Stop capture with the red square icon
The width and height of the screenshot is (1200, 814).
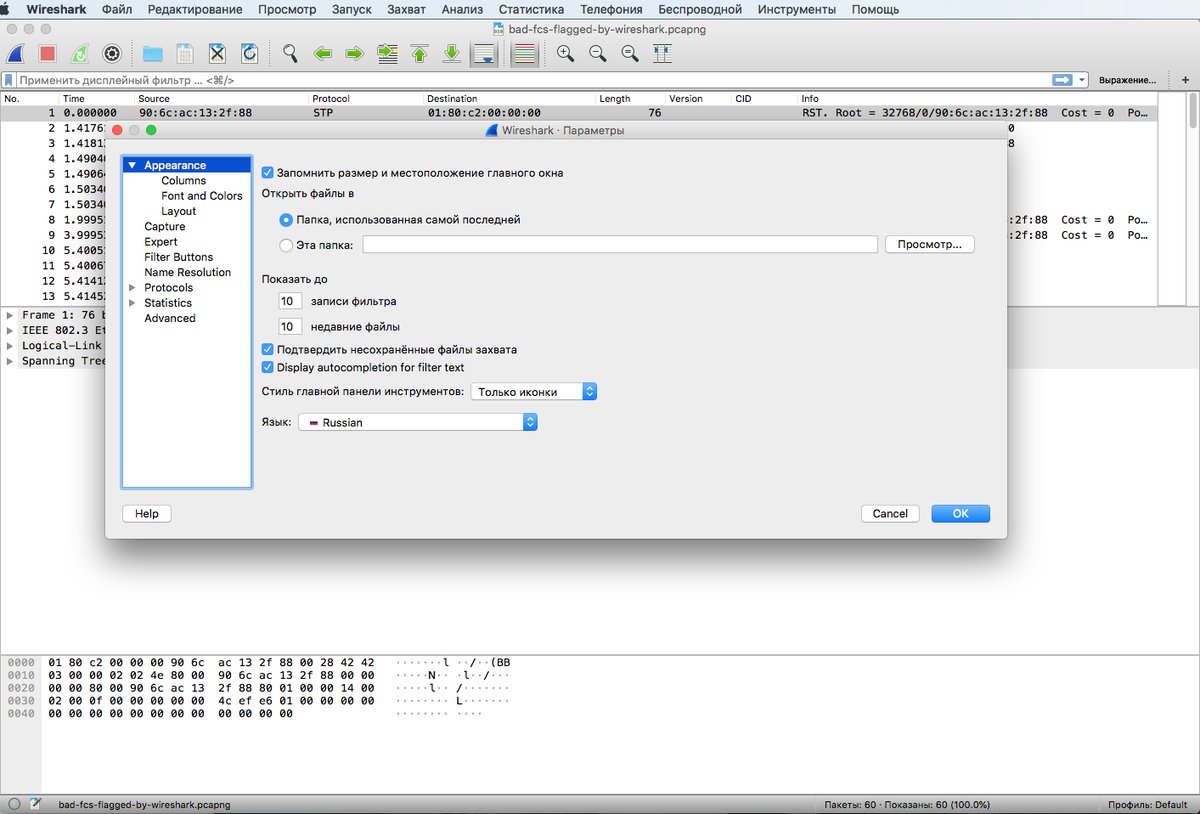click(47, 53)
